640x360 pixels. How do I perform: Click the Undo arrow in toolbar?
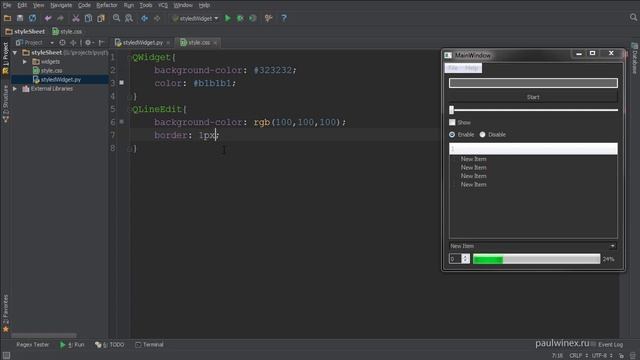pyautogui.click(x=48, y=18)
